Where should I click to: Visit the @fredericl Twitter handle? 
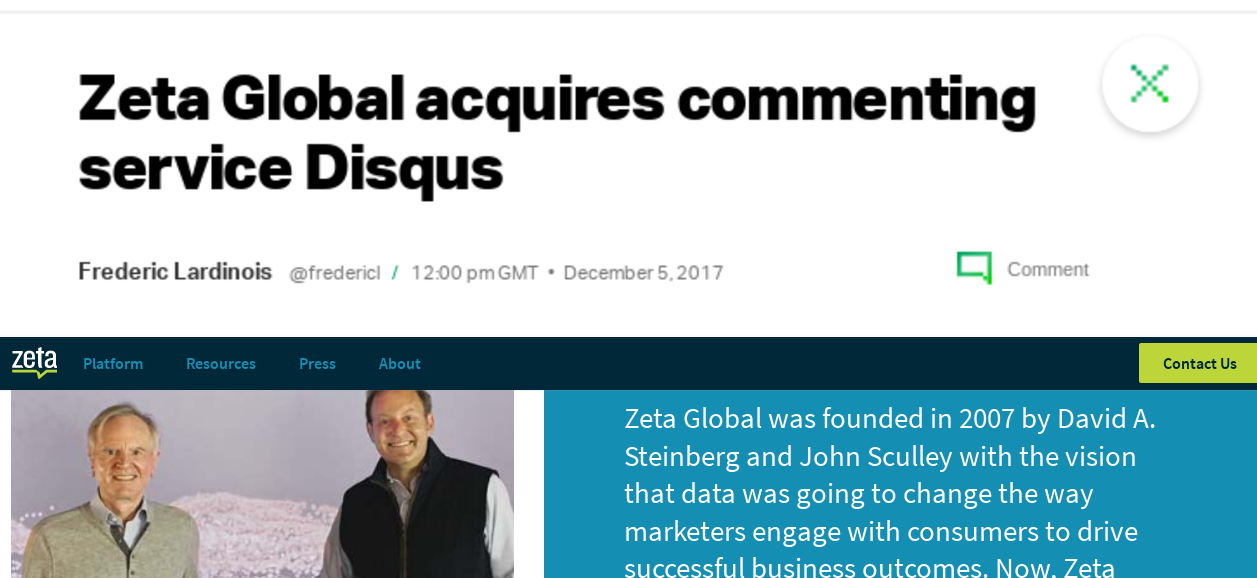coord(335,273)
